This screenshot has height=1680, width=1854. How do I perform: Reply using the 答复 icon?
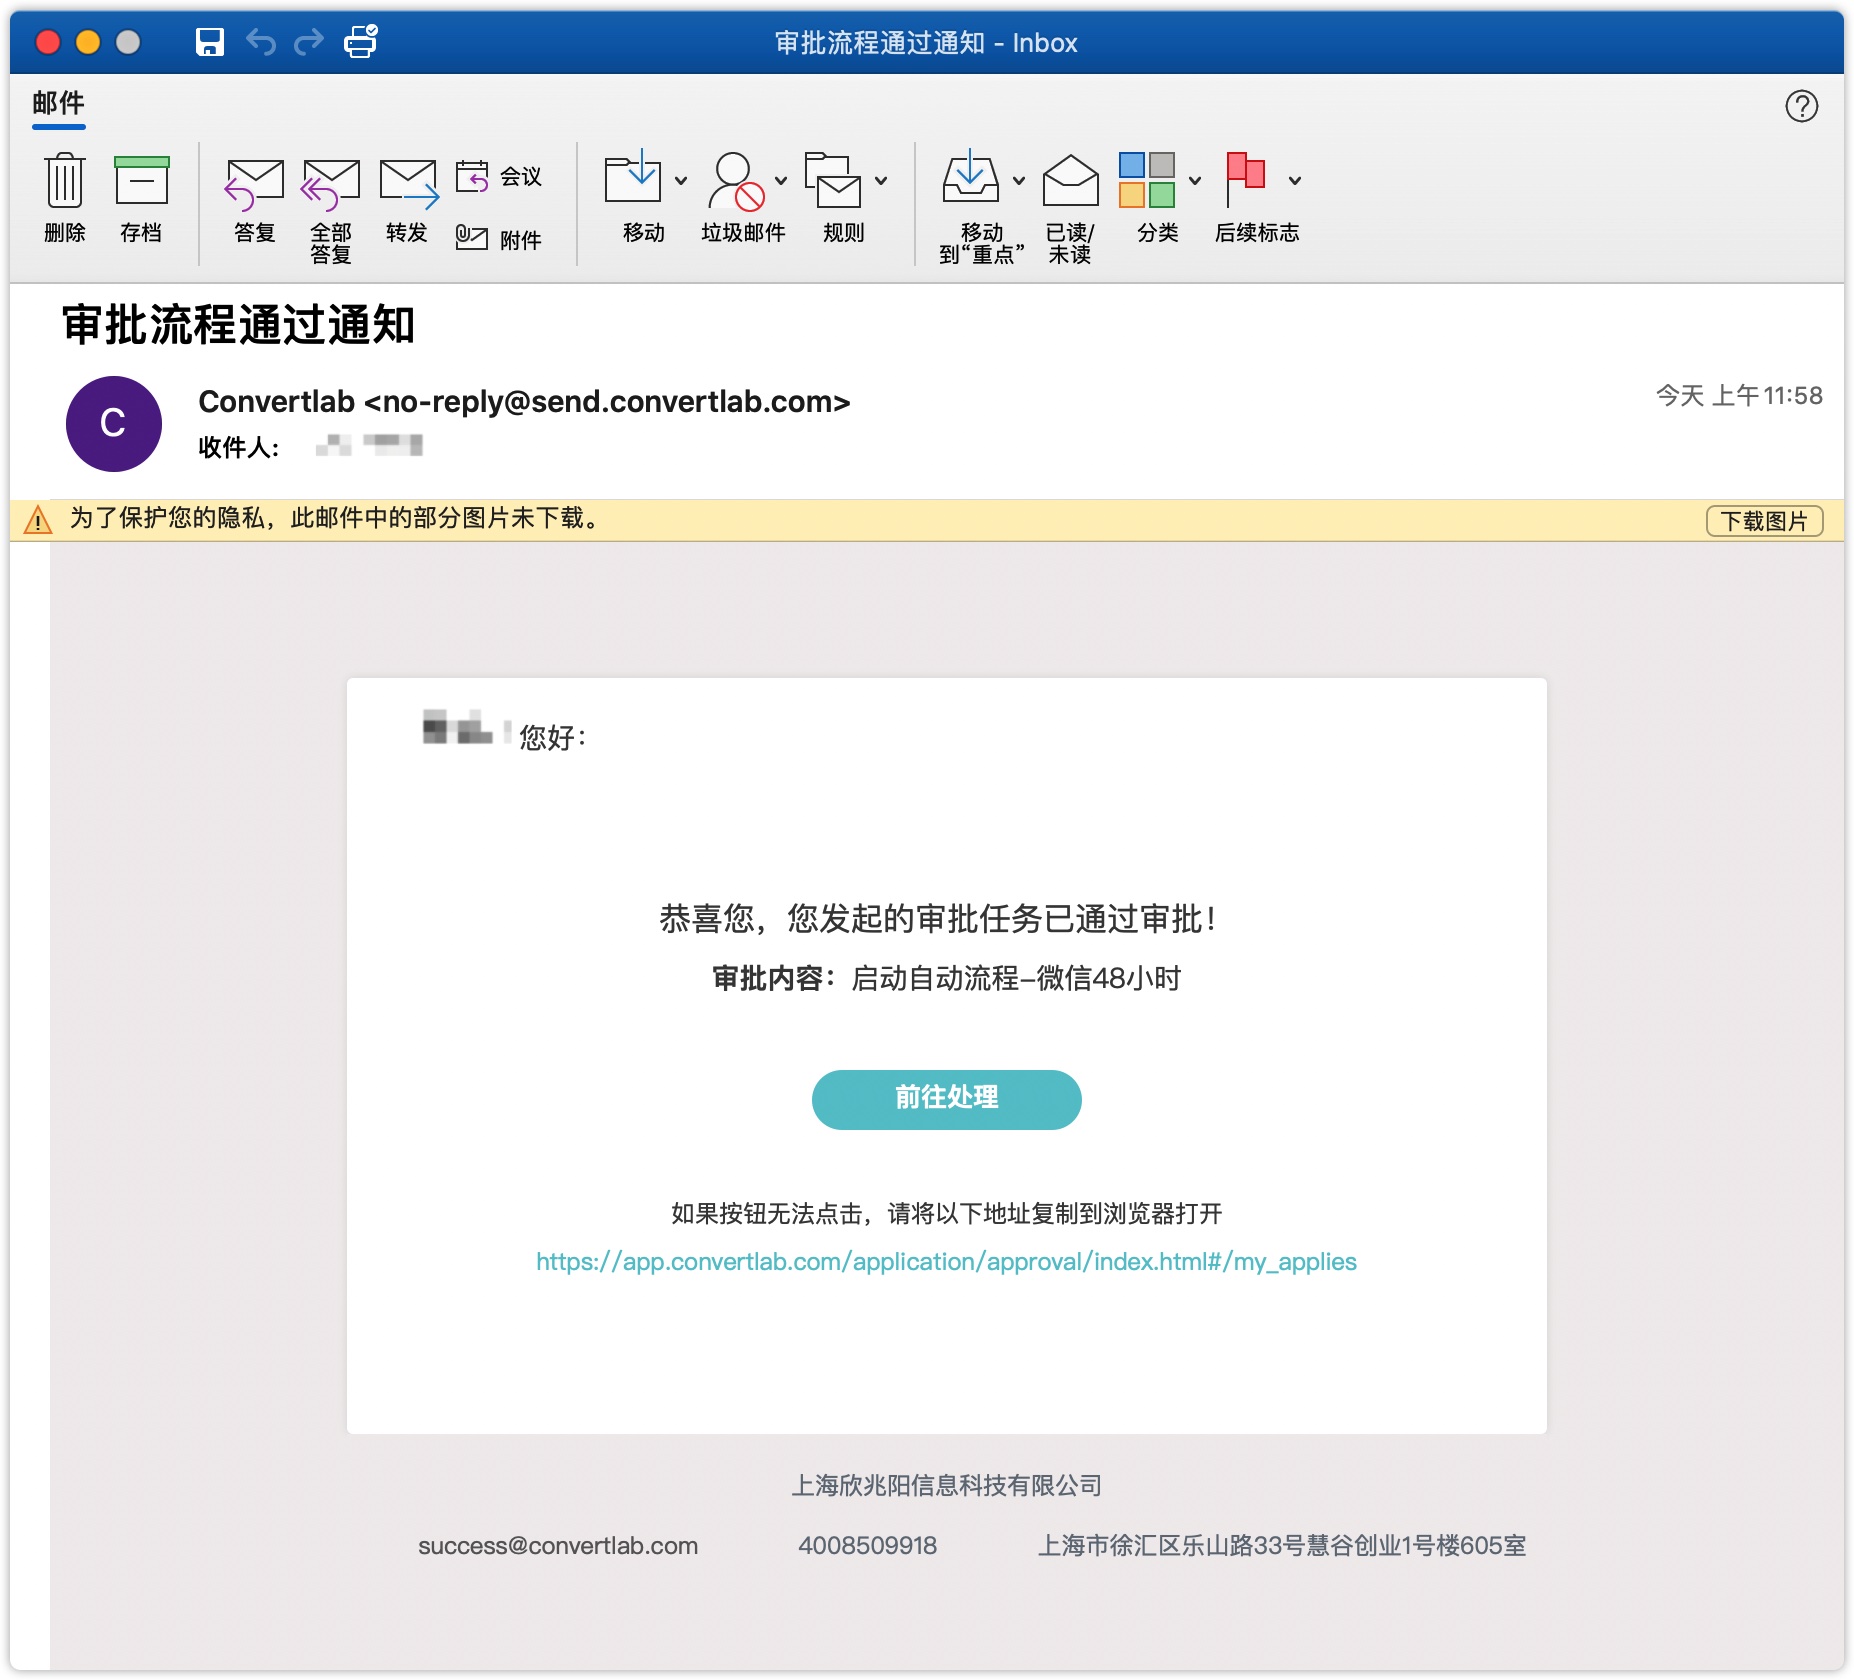[x=254, y=183]
